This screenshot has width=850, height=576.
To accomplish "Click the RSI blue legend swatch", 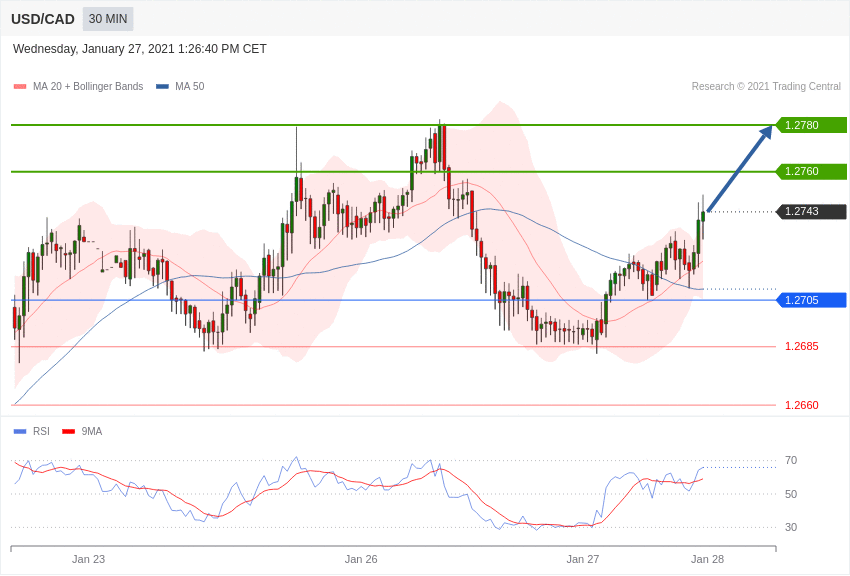I will [x=20, y=431].
